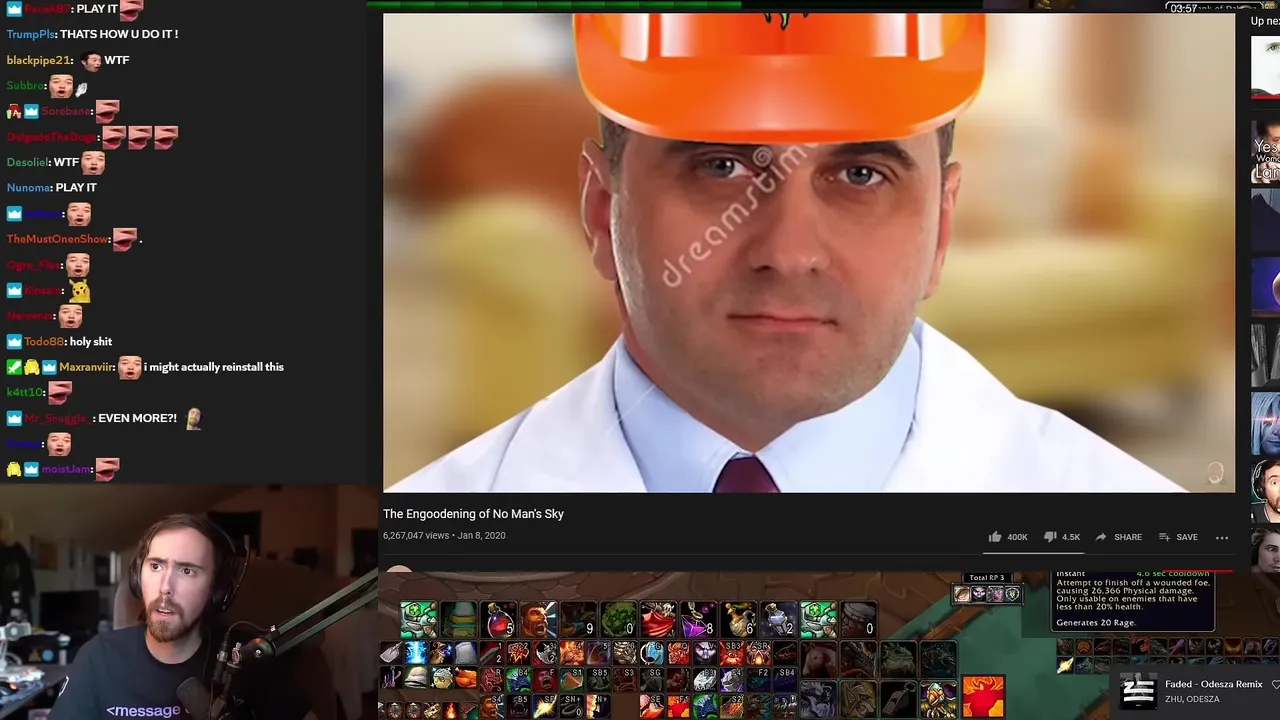Use the red health potion with count 5
The image size is (1280, 720).
coord(499,619)
